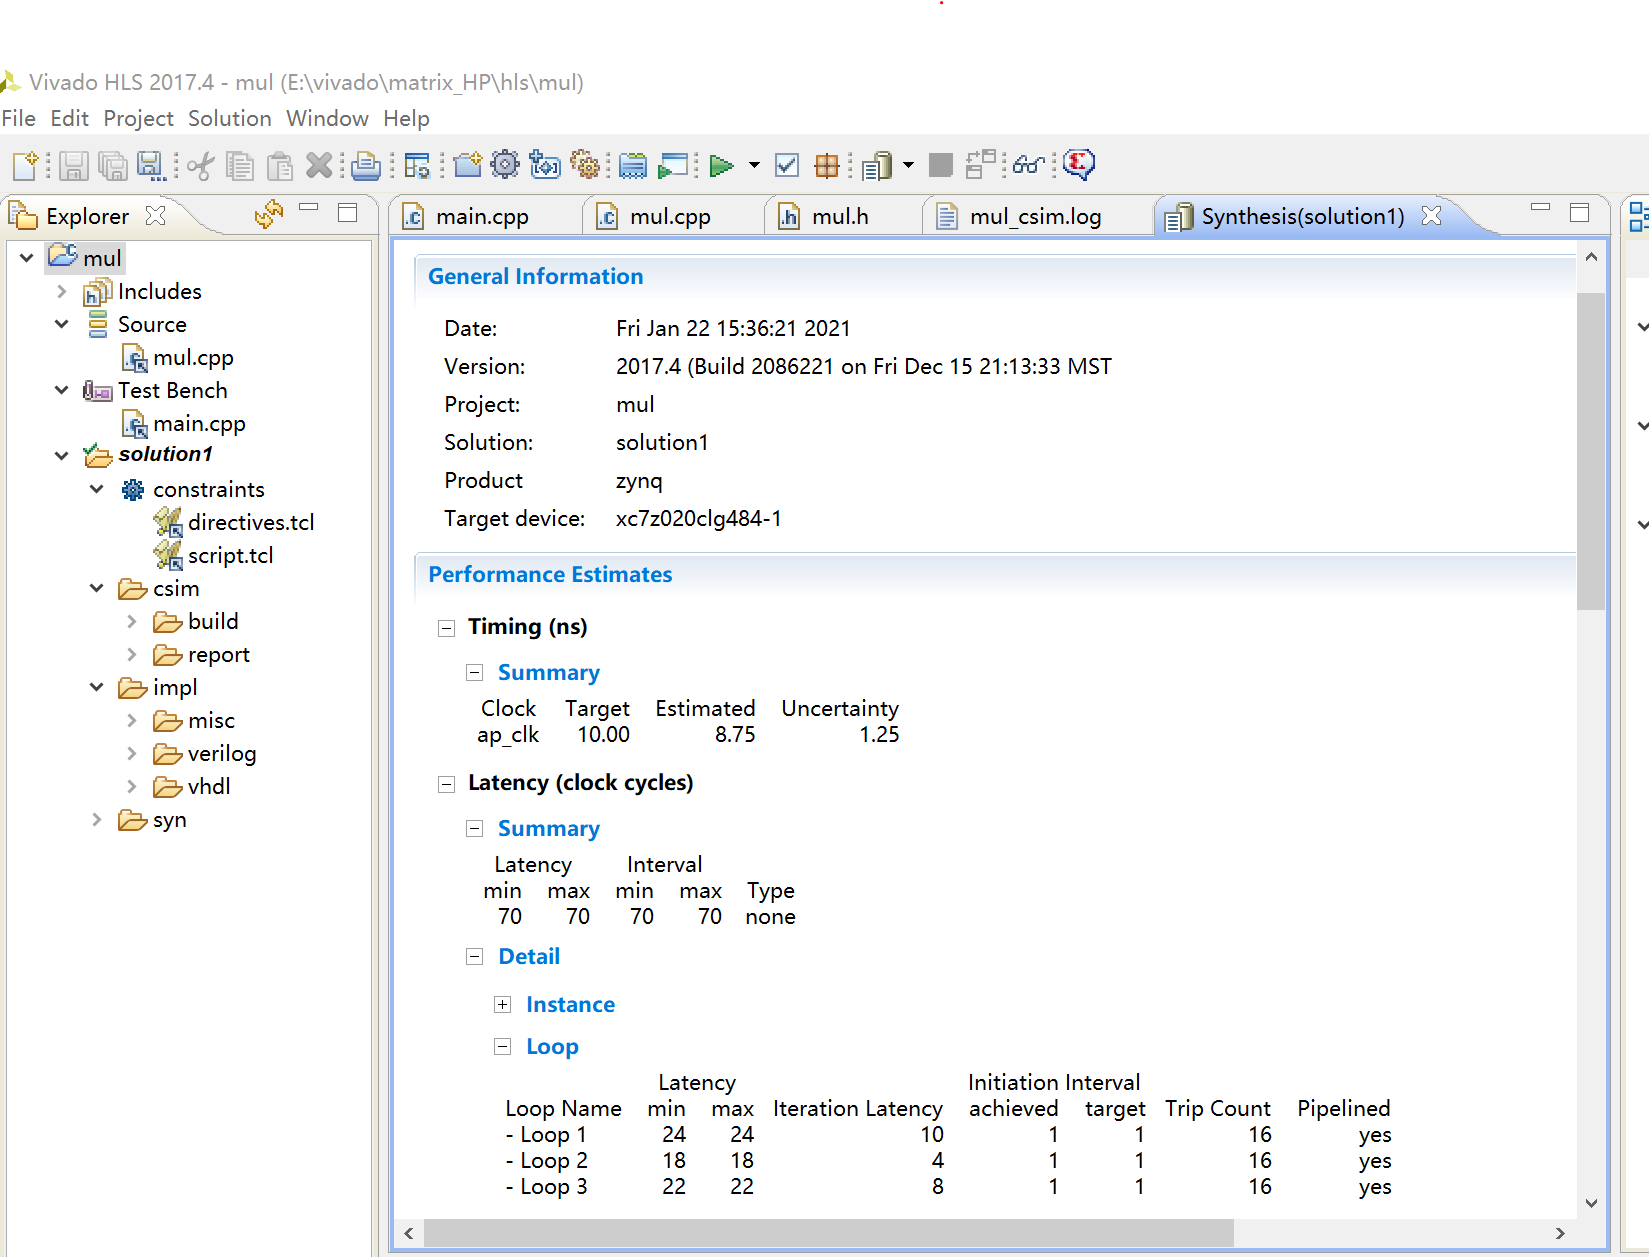
Task: Open the Solution menu
Action: click(230, 118)
